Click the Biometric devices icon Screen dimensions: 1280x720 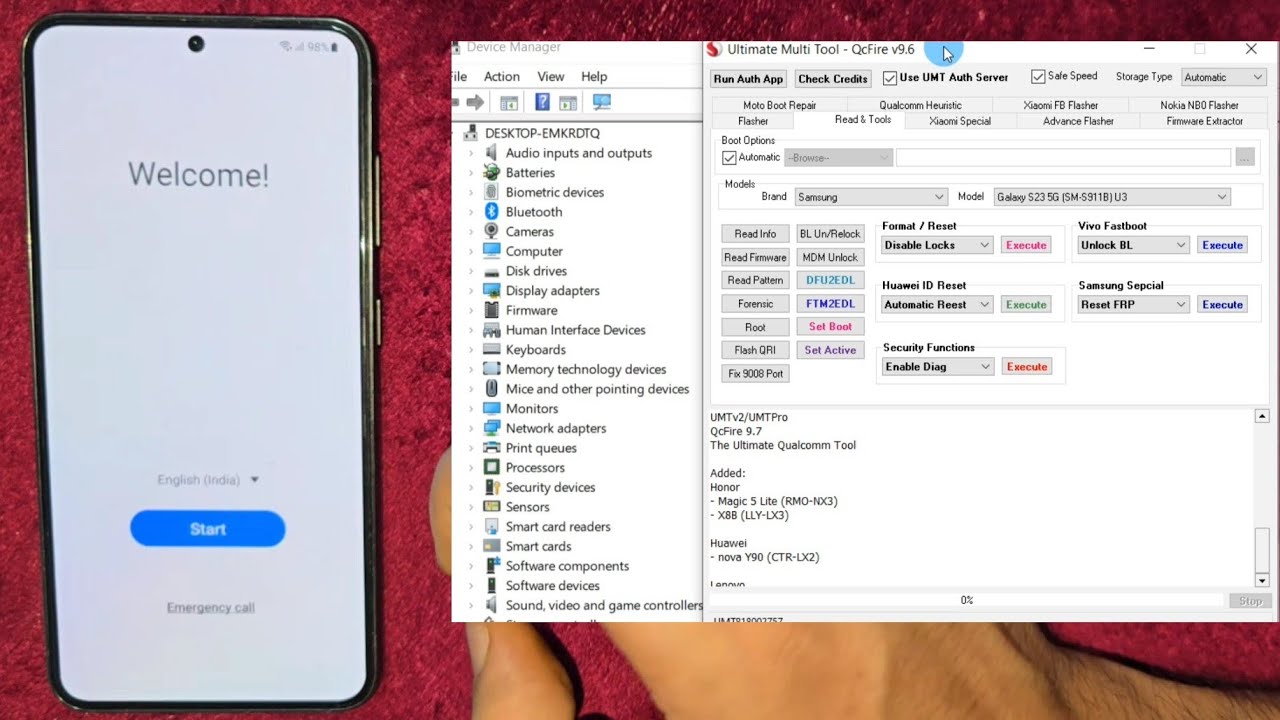[491, 192]
